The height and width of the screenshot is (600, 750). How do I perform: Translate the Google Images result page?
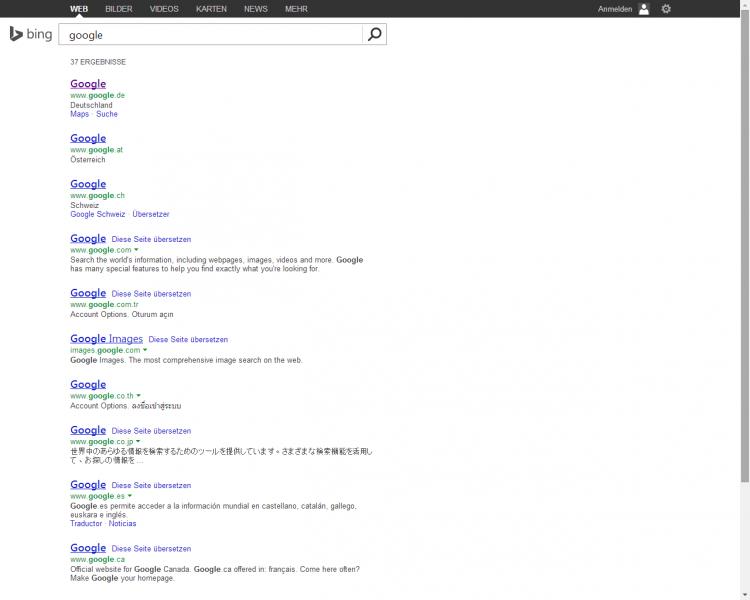point(188,339)
